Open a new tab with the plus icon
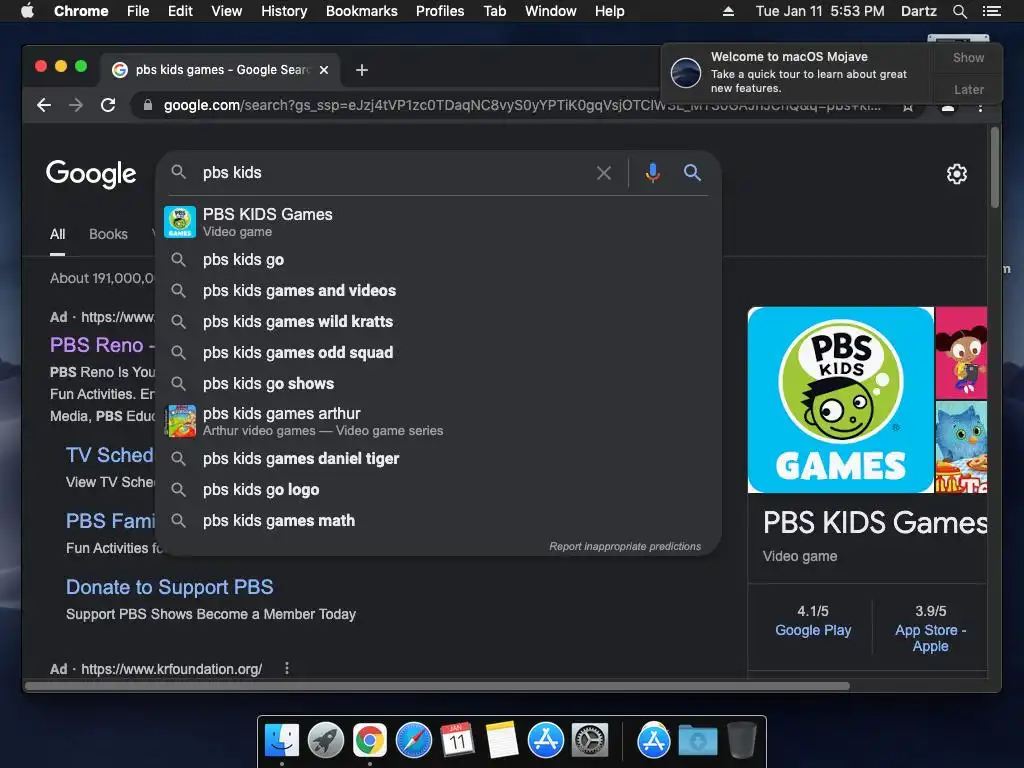Screen dimensions: 1024x768 [362, 70]
